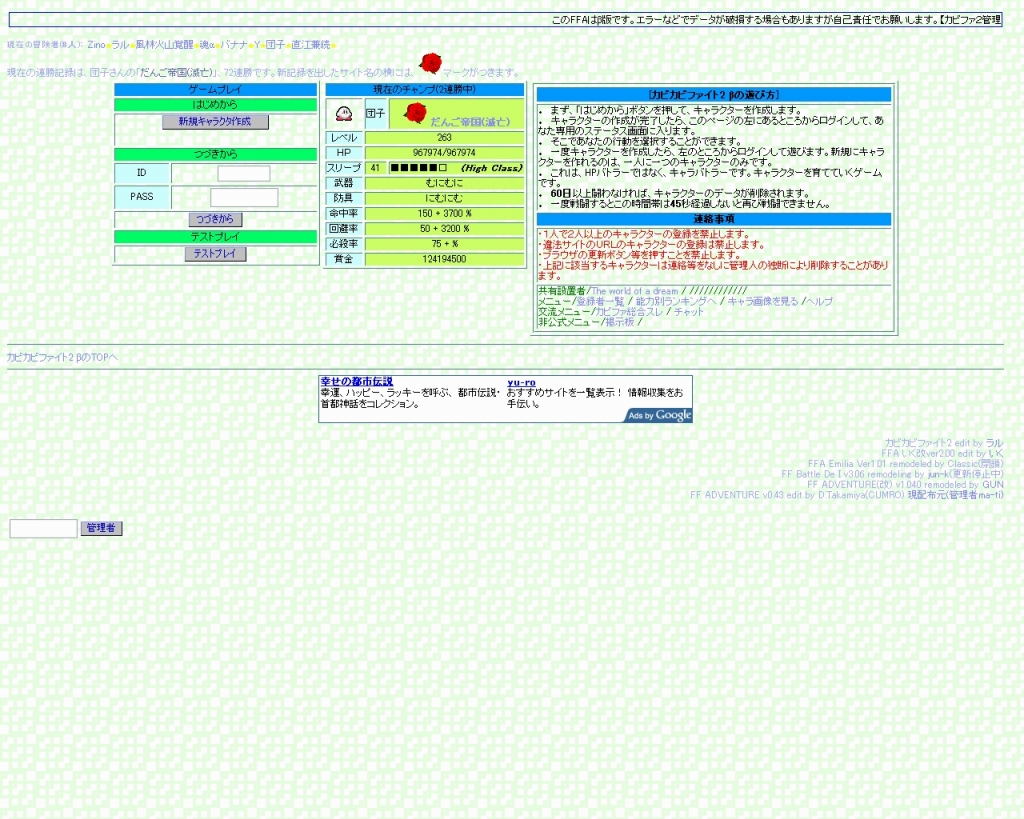This screenshot has height=819, width=1024.
Task: Click the つづきから login button
Action: tap(215, 219)
